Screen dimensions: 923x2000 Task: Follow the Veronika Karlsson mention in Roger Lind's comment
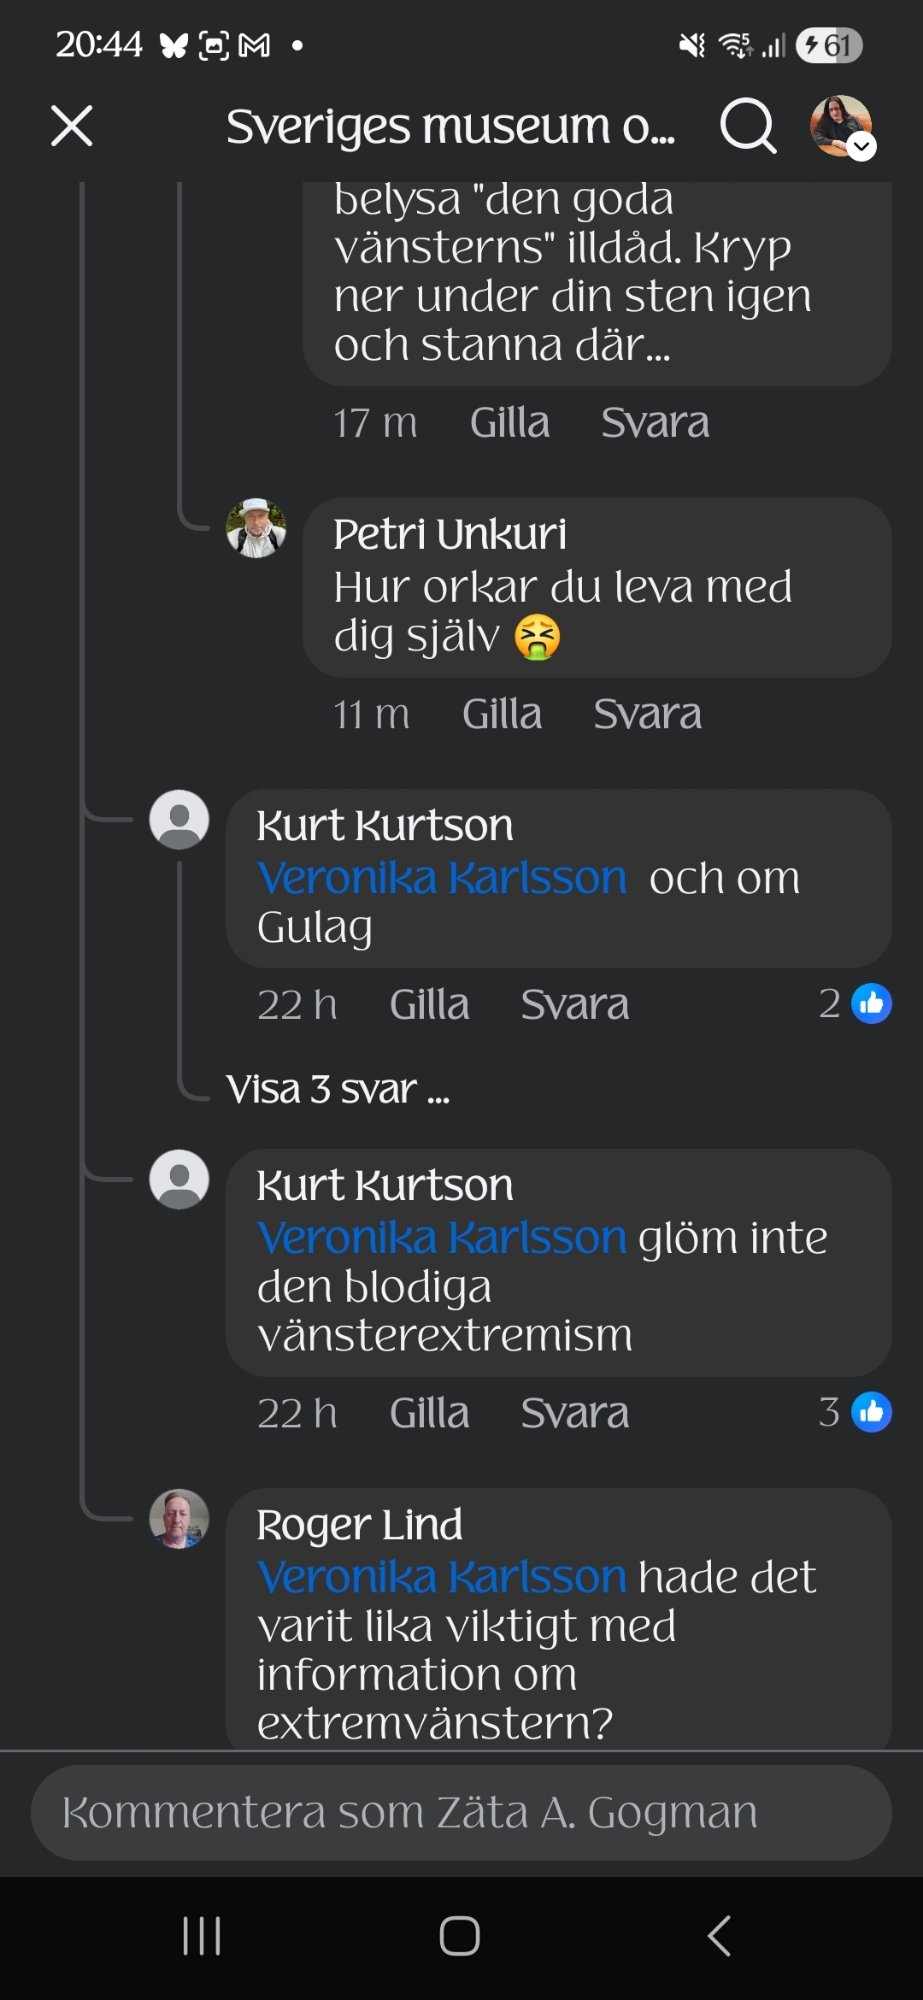441,1577
